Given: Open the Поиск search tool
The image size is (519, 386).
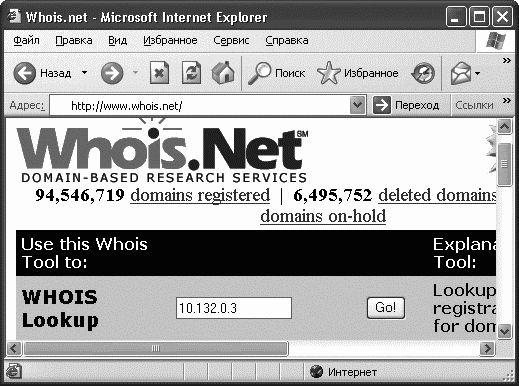Looking at the screenshot, I should tap(276, 73).
